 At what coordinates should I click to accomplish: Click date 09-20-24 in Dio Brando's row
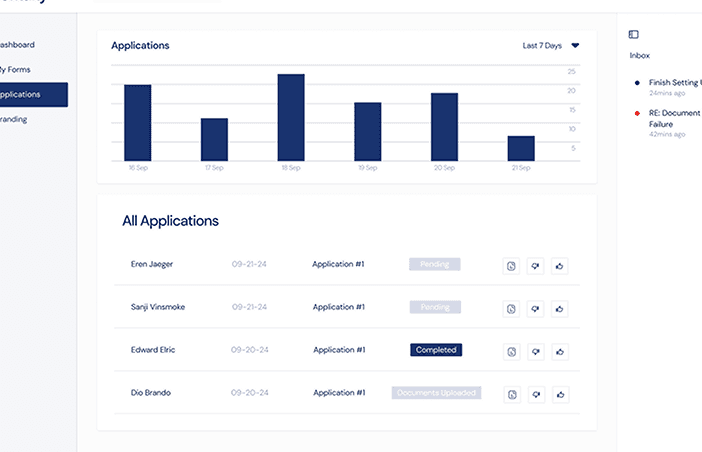pyautogui.click(x=249, y=393)
